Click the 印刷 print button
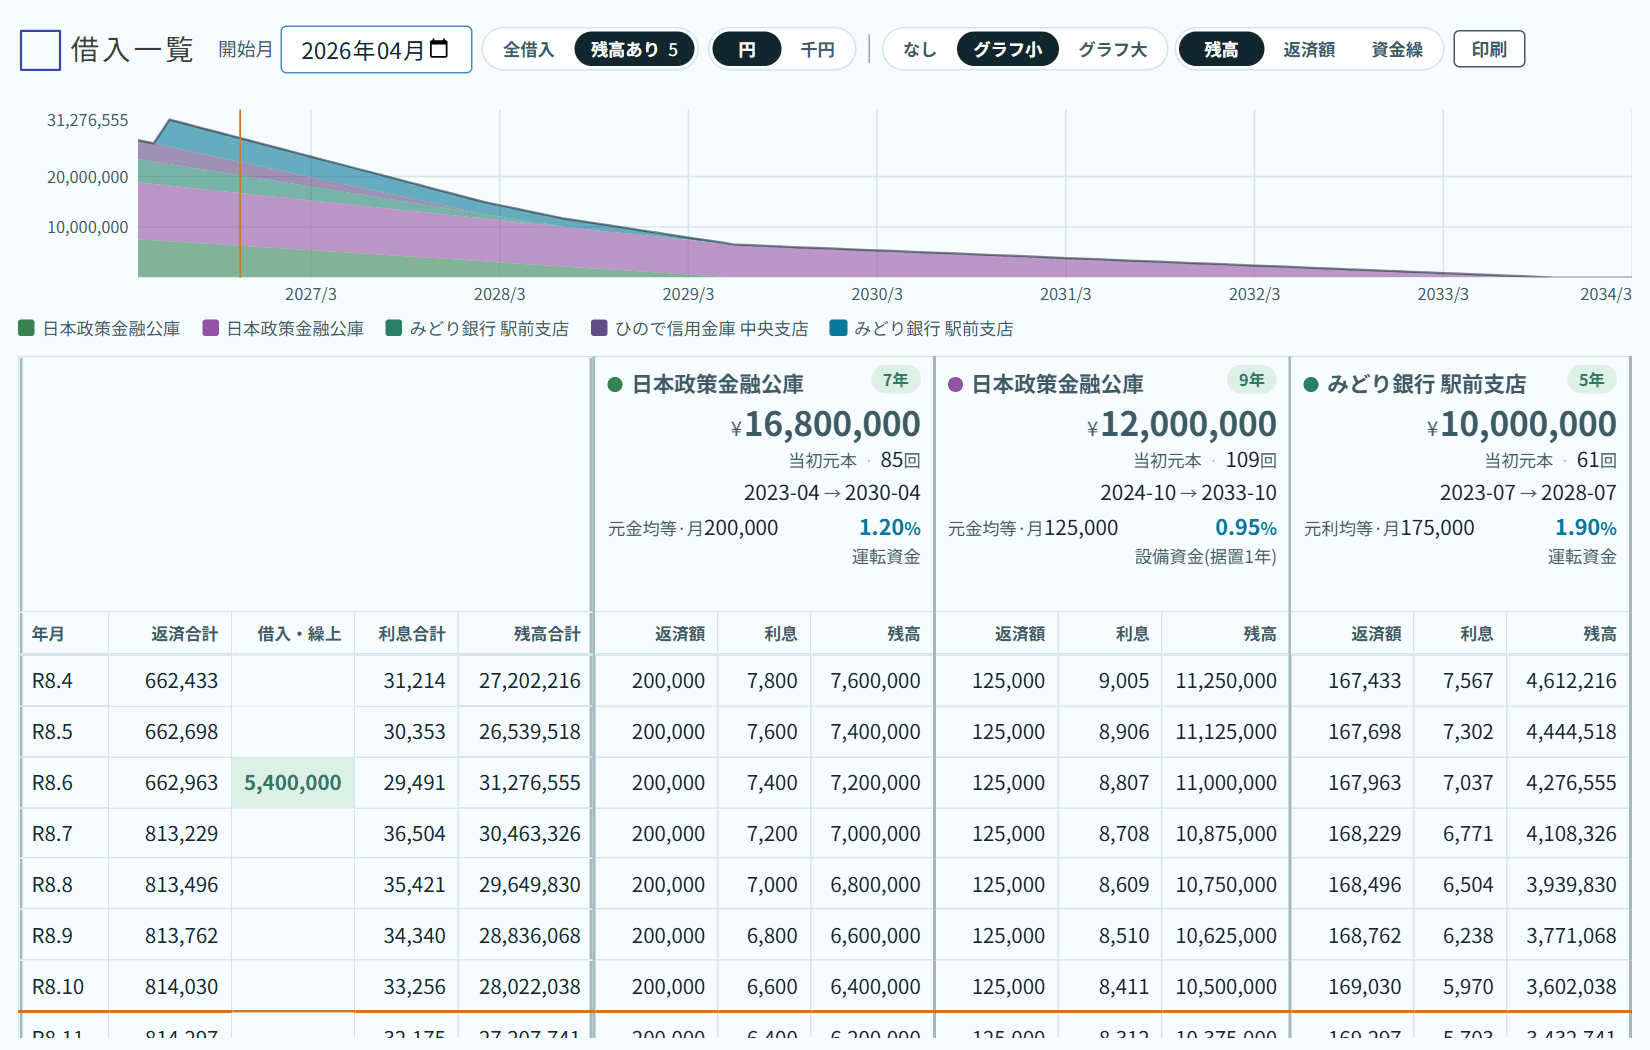Image resolution: width=1650 pixels, height=1050 pixels. pyautogui.click(x=1489, y=49)
